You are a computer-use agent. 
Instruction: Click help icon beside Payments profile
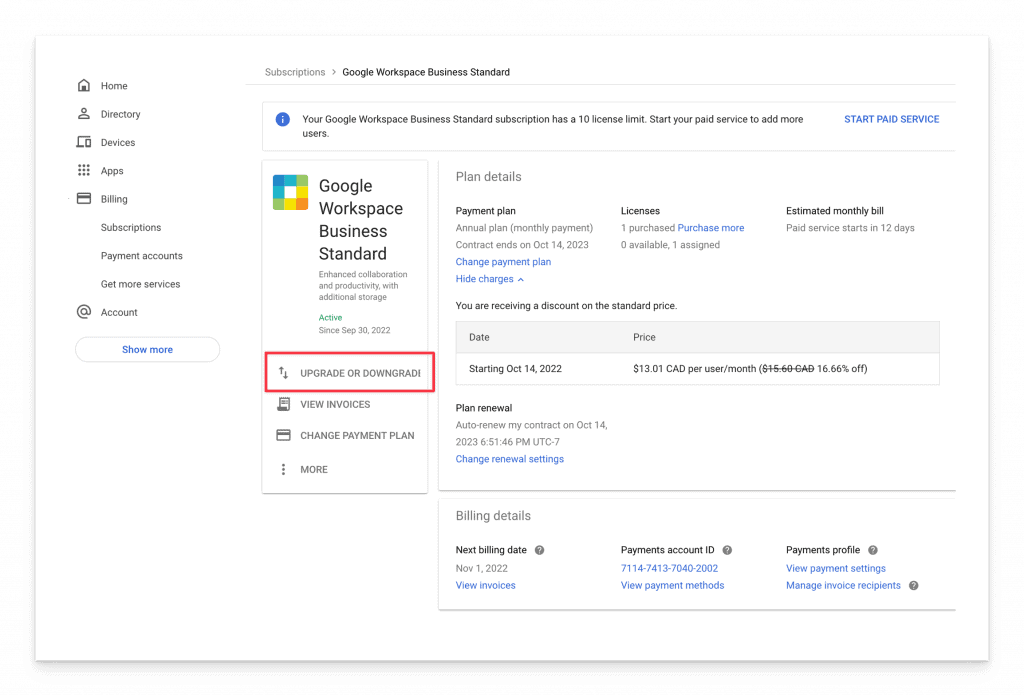(873, 550)
